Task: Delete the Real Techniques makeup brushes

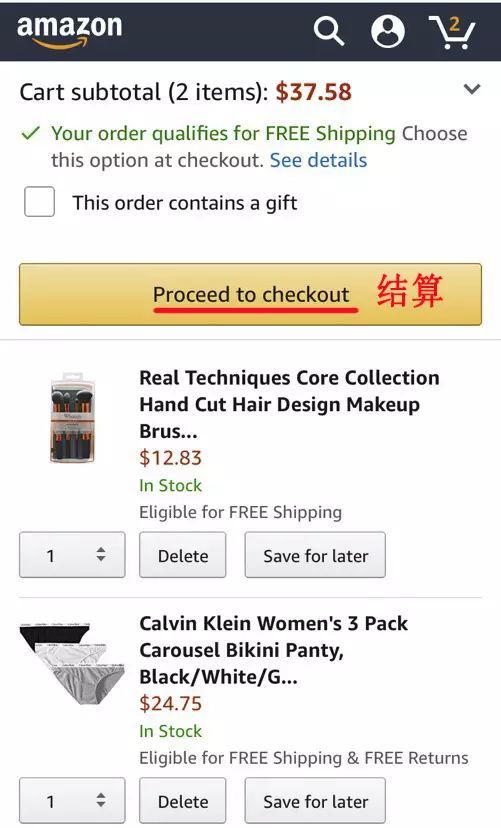Action: (183, 554)
